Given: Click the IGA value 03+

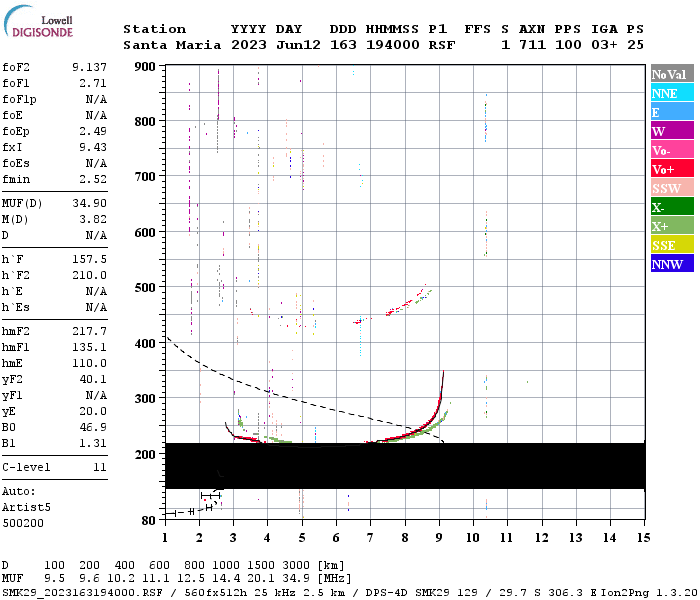Looking at the screenshot, I should pyautogui.click(x=604, y=45).
